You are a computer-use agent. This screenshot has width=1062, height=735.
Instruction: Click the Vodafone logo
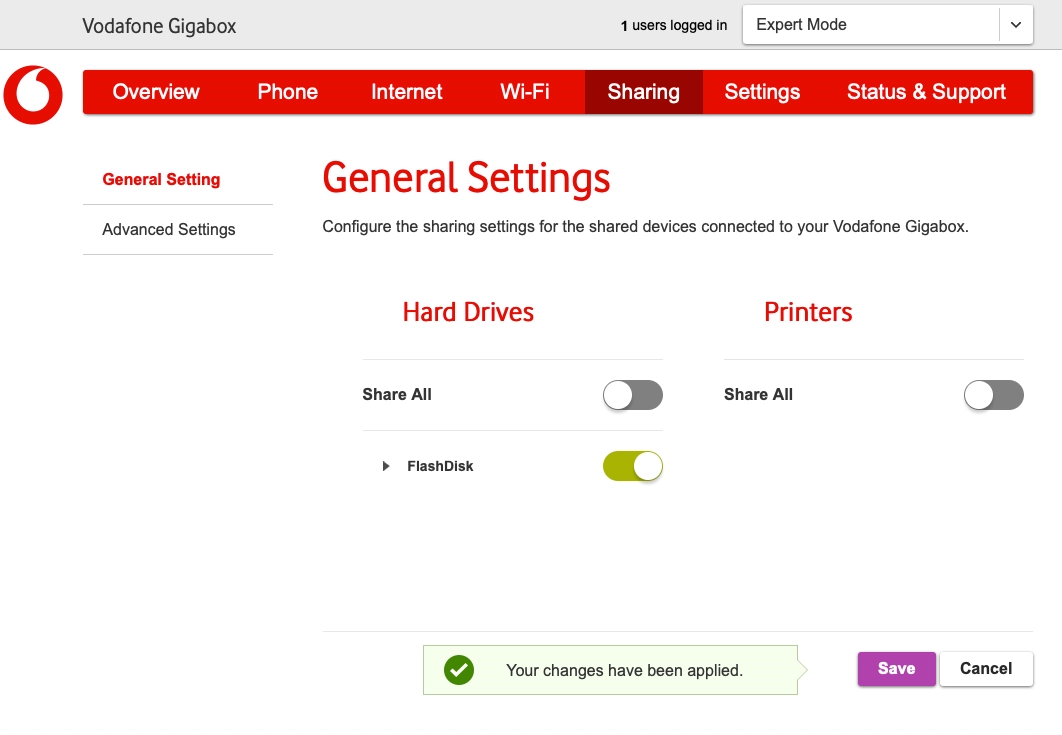(x=33, y=95)
